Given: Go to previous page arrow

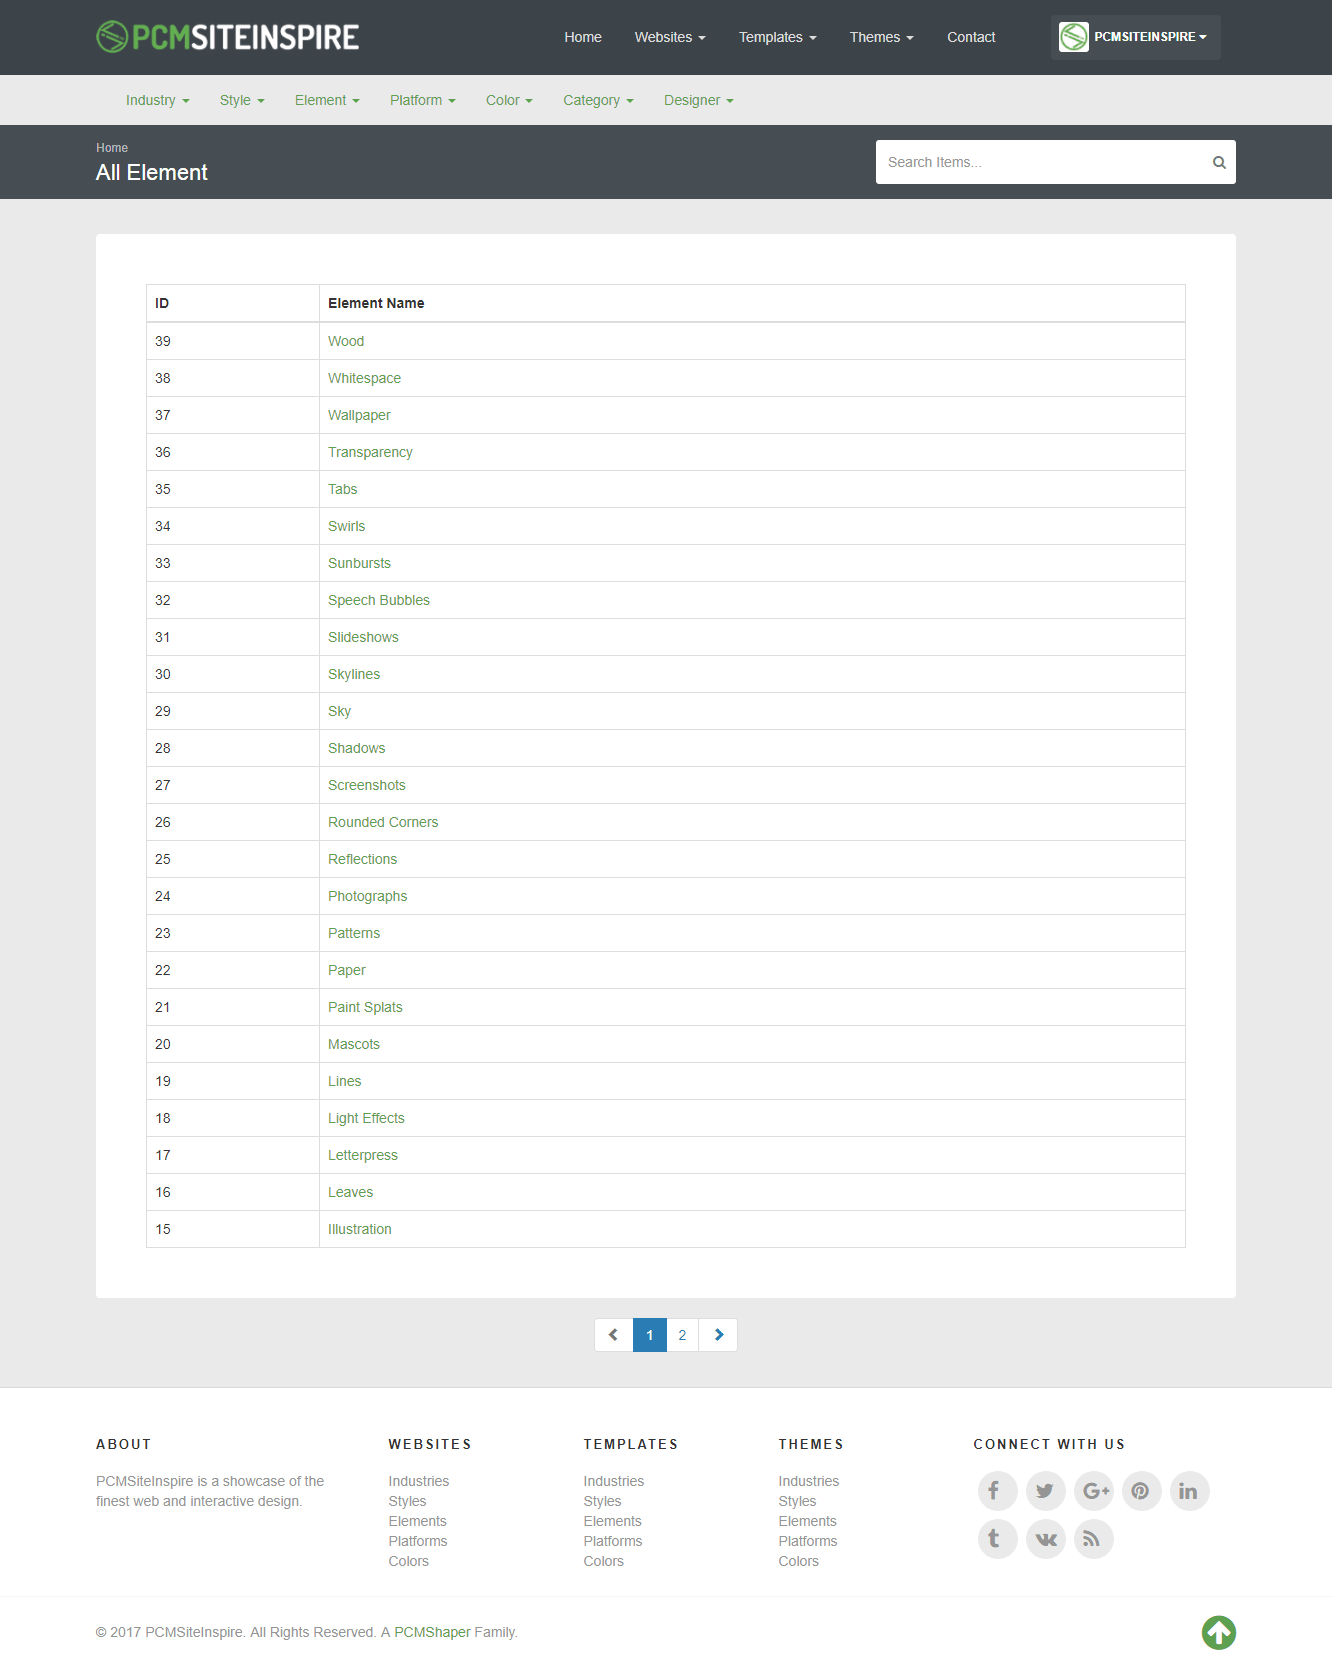Looking at the screenshot, I should coord(614,1335).
